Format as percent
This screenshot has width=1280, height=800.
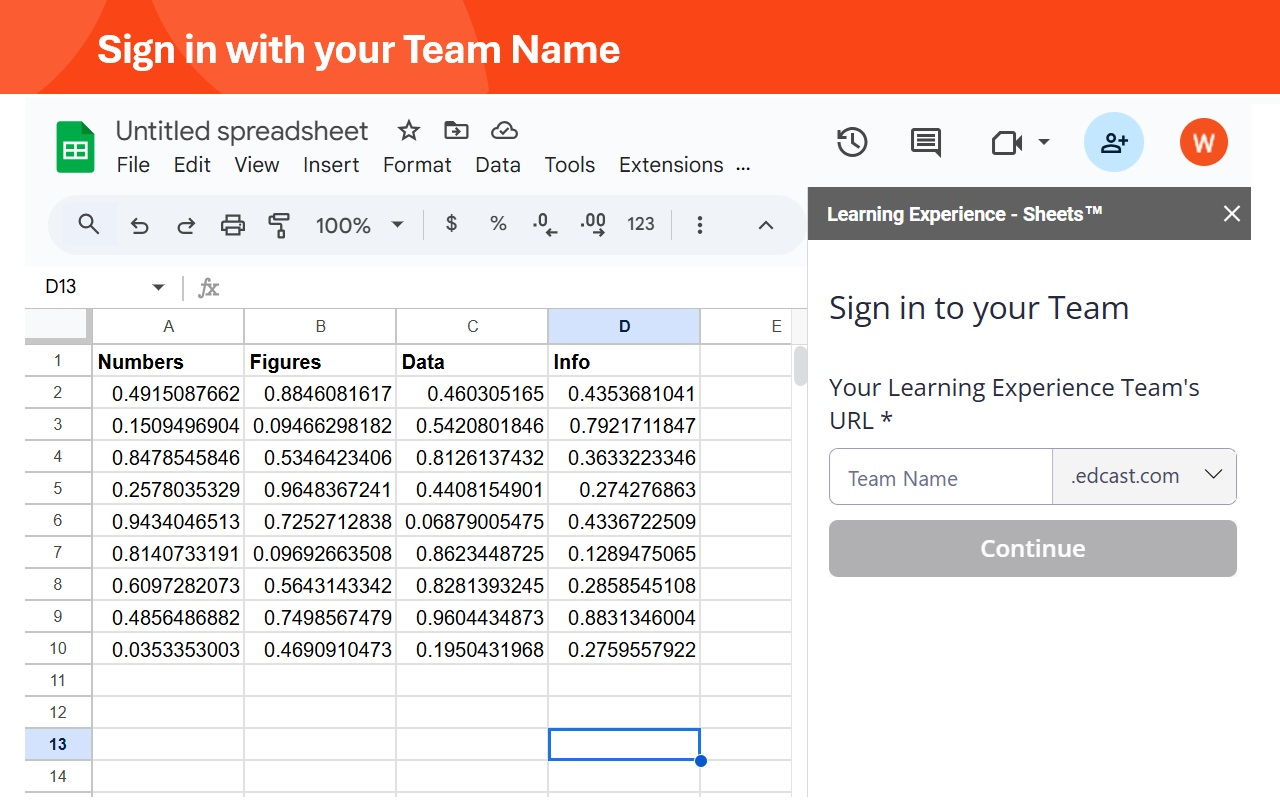[x=498, y=224]
